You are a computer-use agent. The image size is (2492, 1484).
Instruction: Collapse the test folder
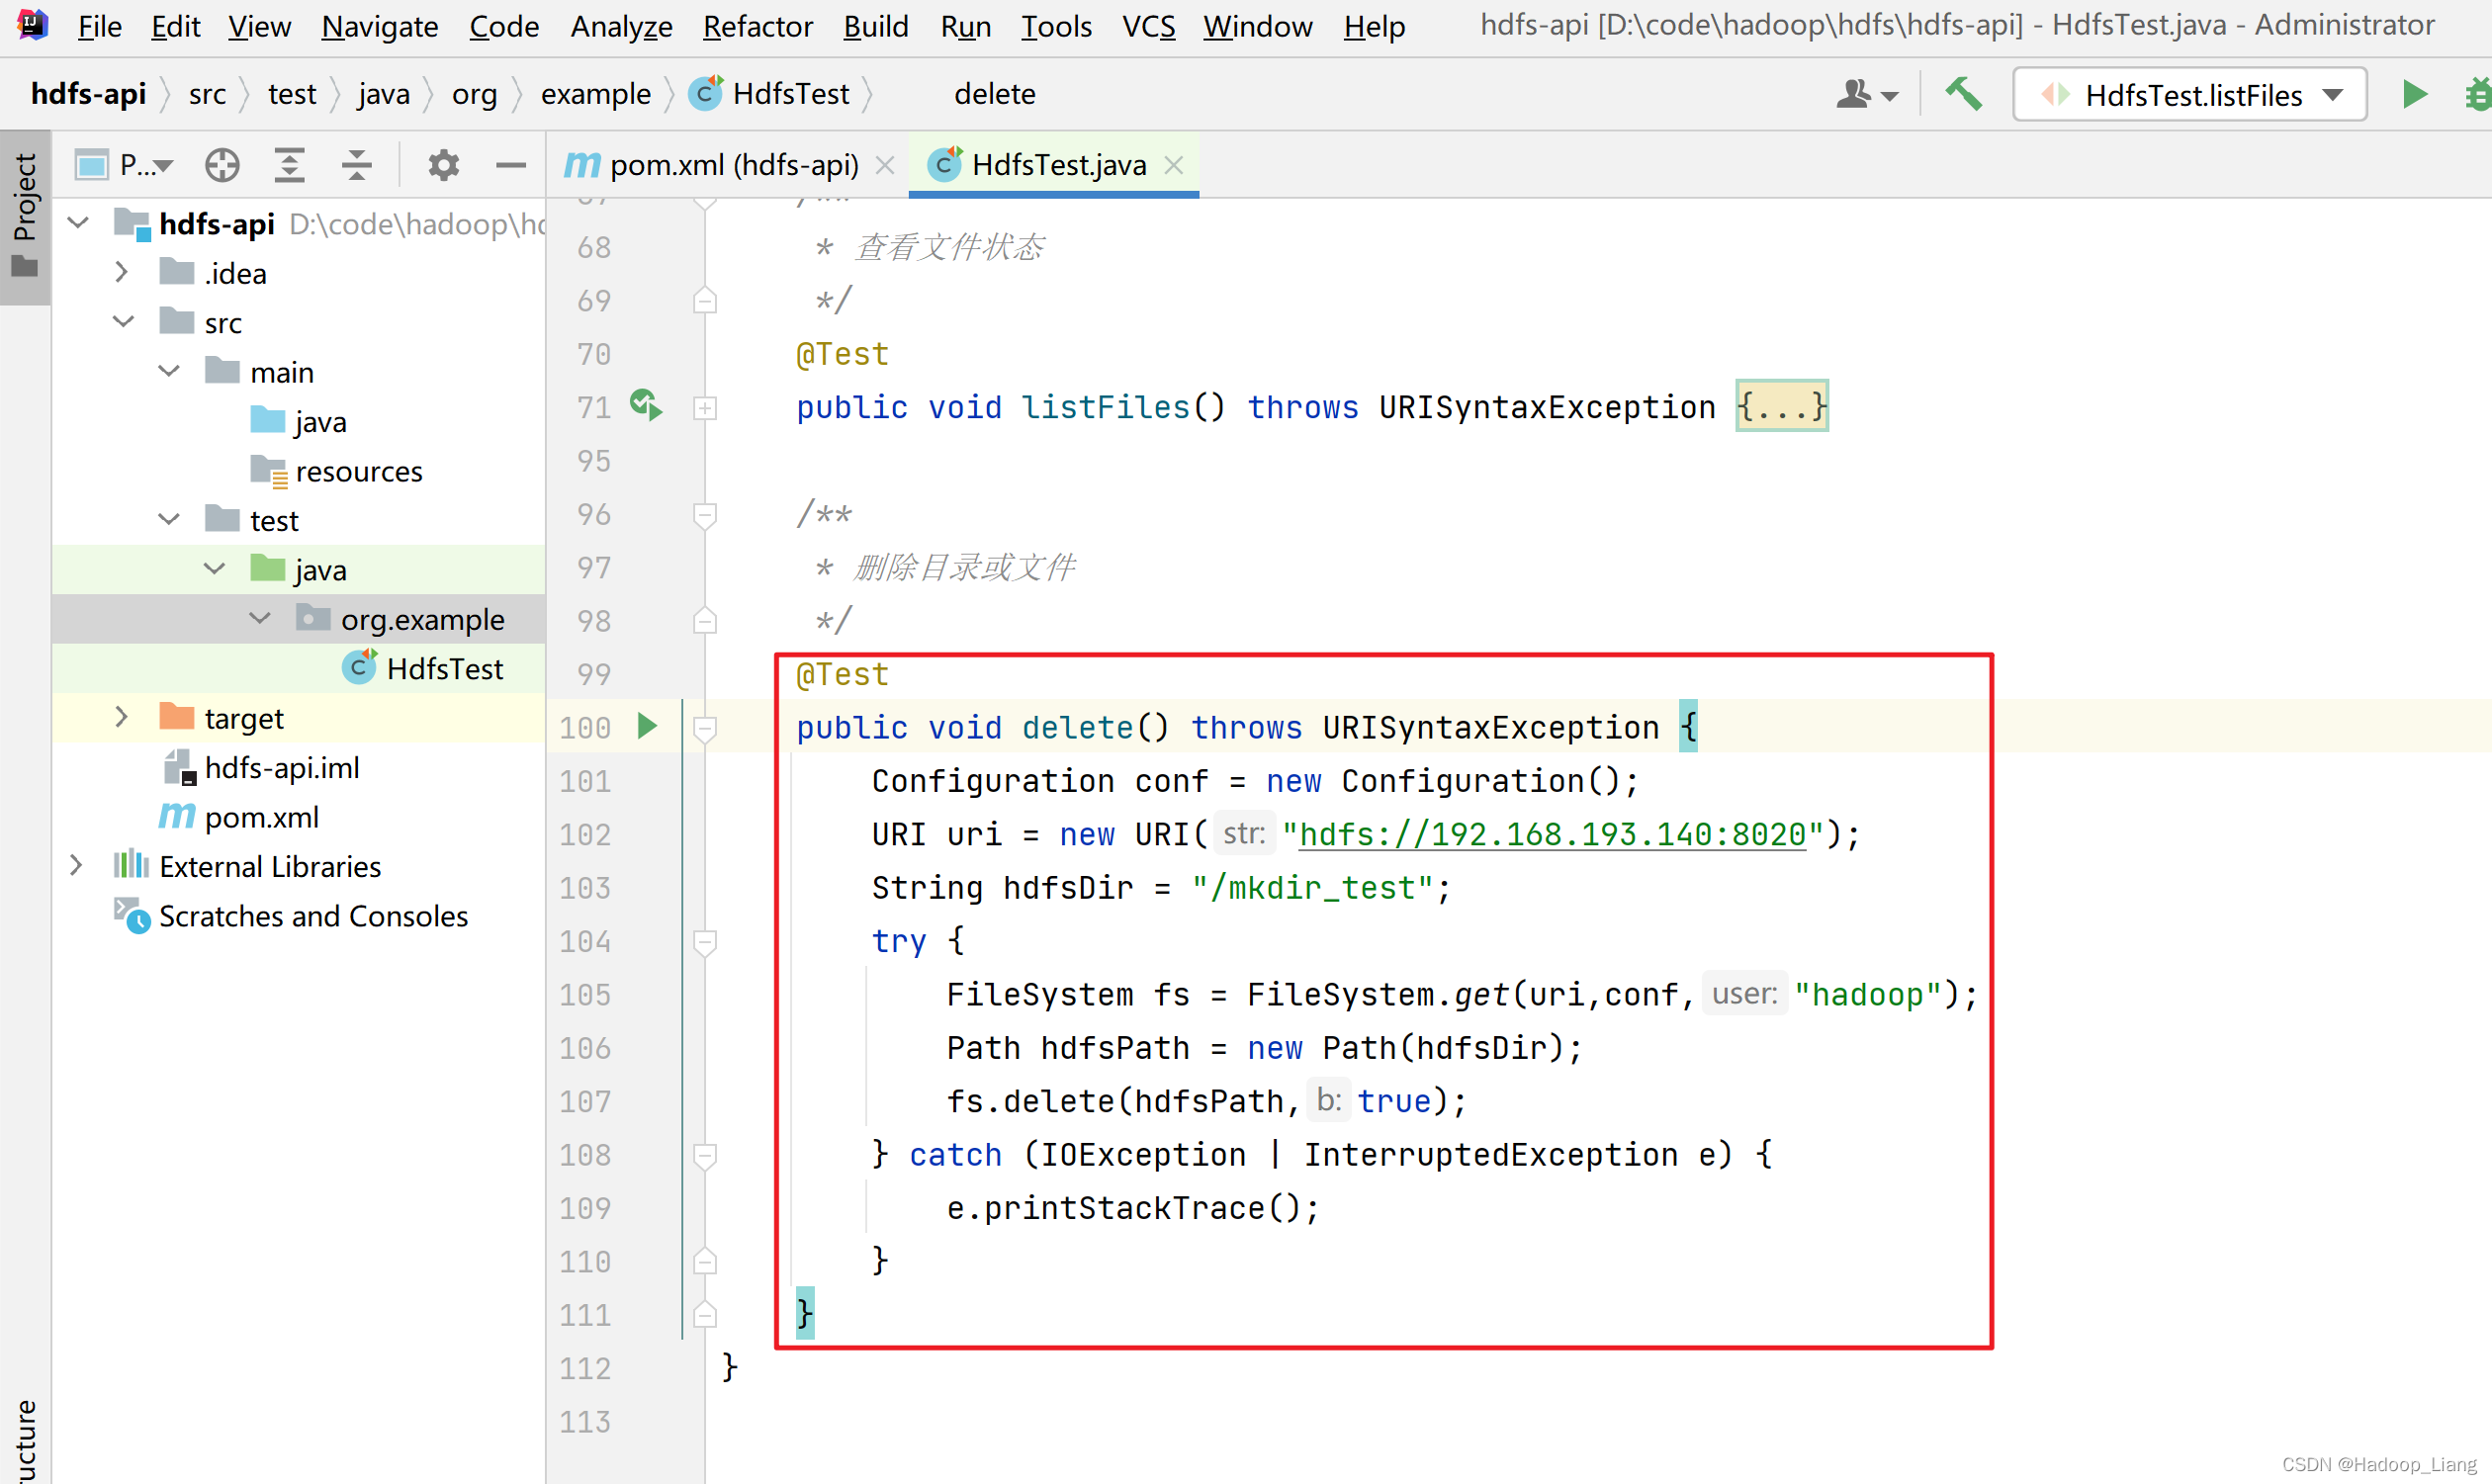click(169, 518)
